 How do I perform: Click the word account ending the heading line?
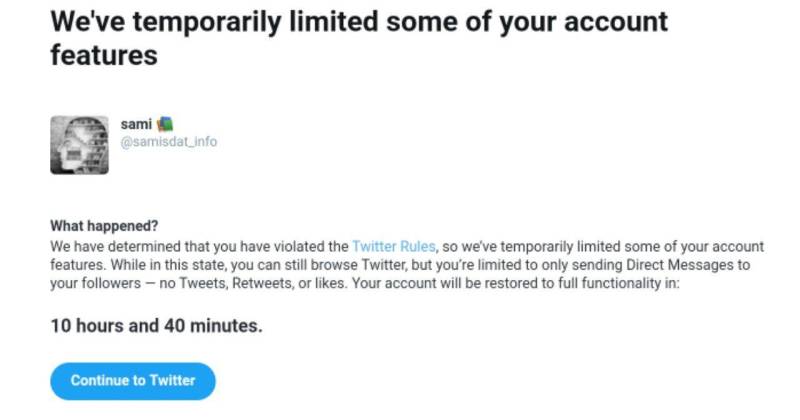(x=616, y=22)
